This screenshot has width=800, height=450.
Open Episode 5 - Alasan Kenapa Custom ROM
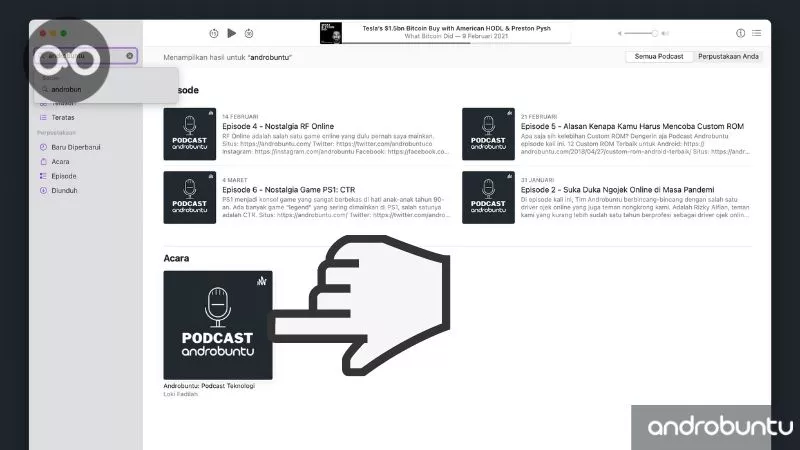(632, 126)
